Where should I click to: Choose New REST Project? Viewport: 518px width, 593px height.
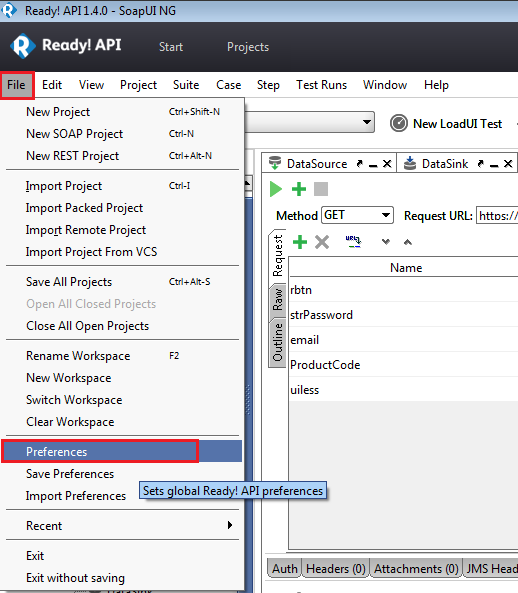click(x=123, y=156)
